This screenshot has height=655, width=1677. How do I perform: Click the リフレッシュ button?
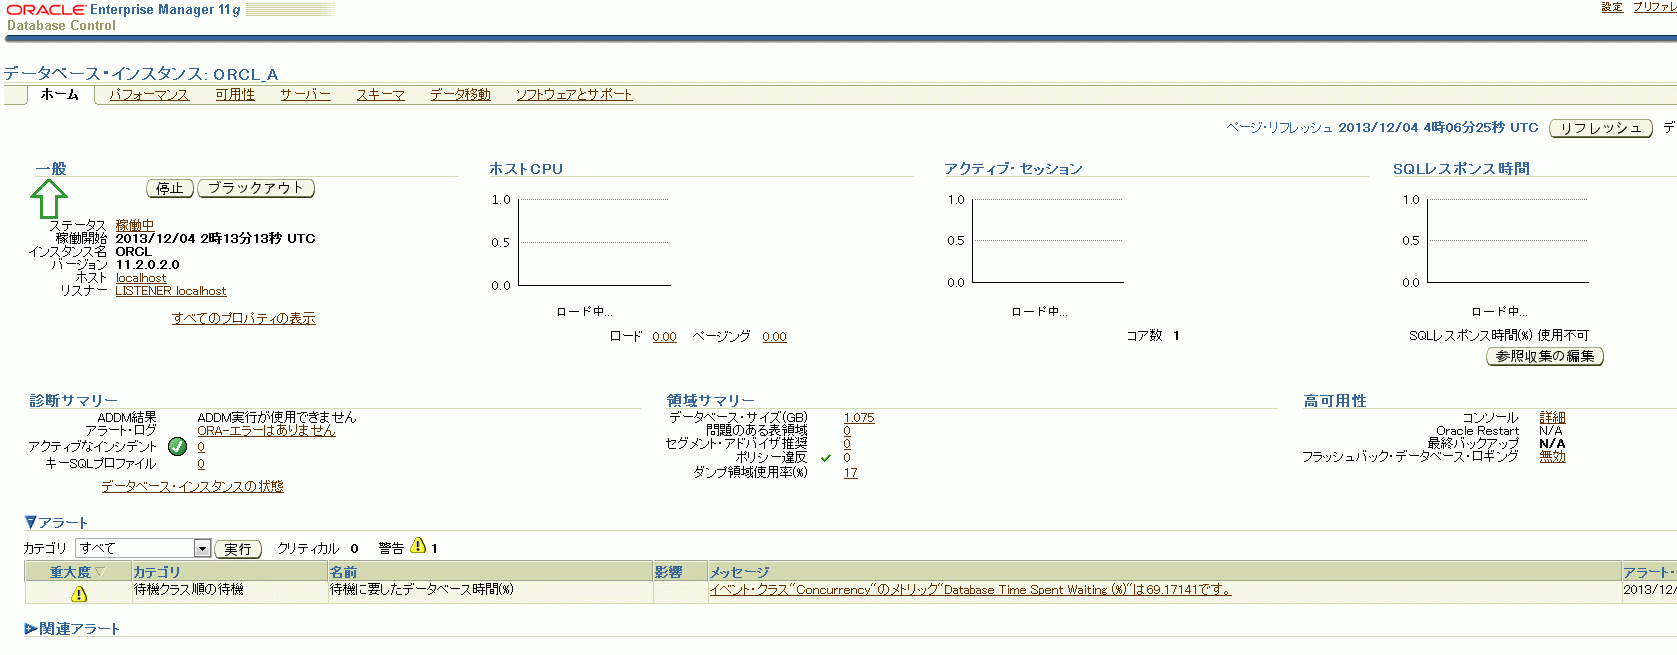(x=1600, y=128)
